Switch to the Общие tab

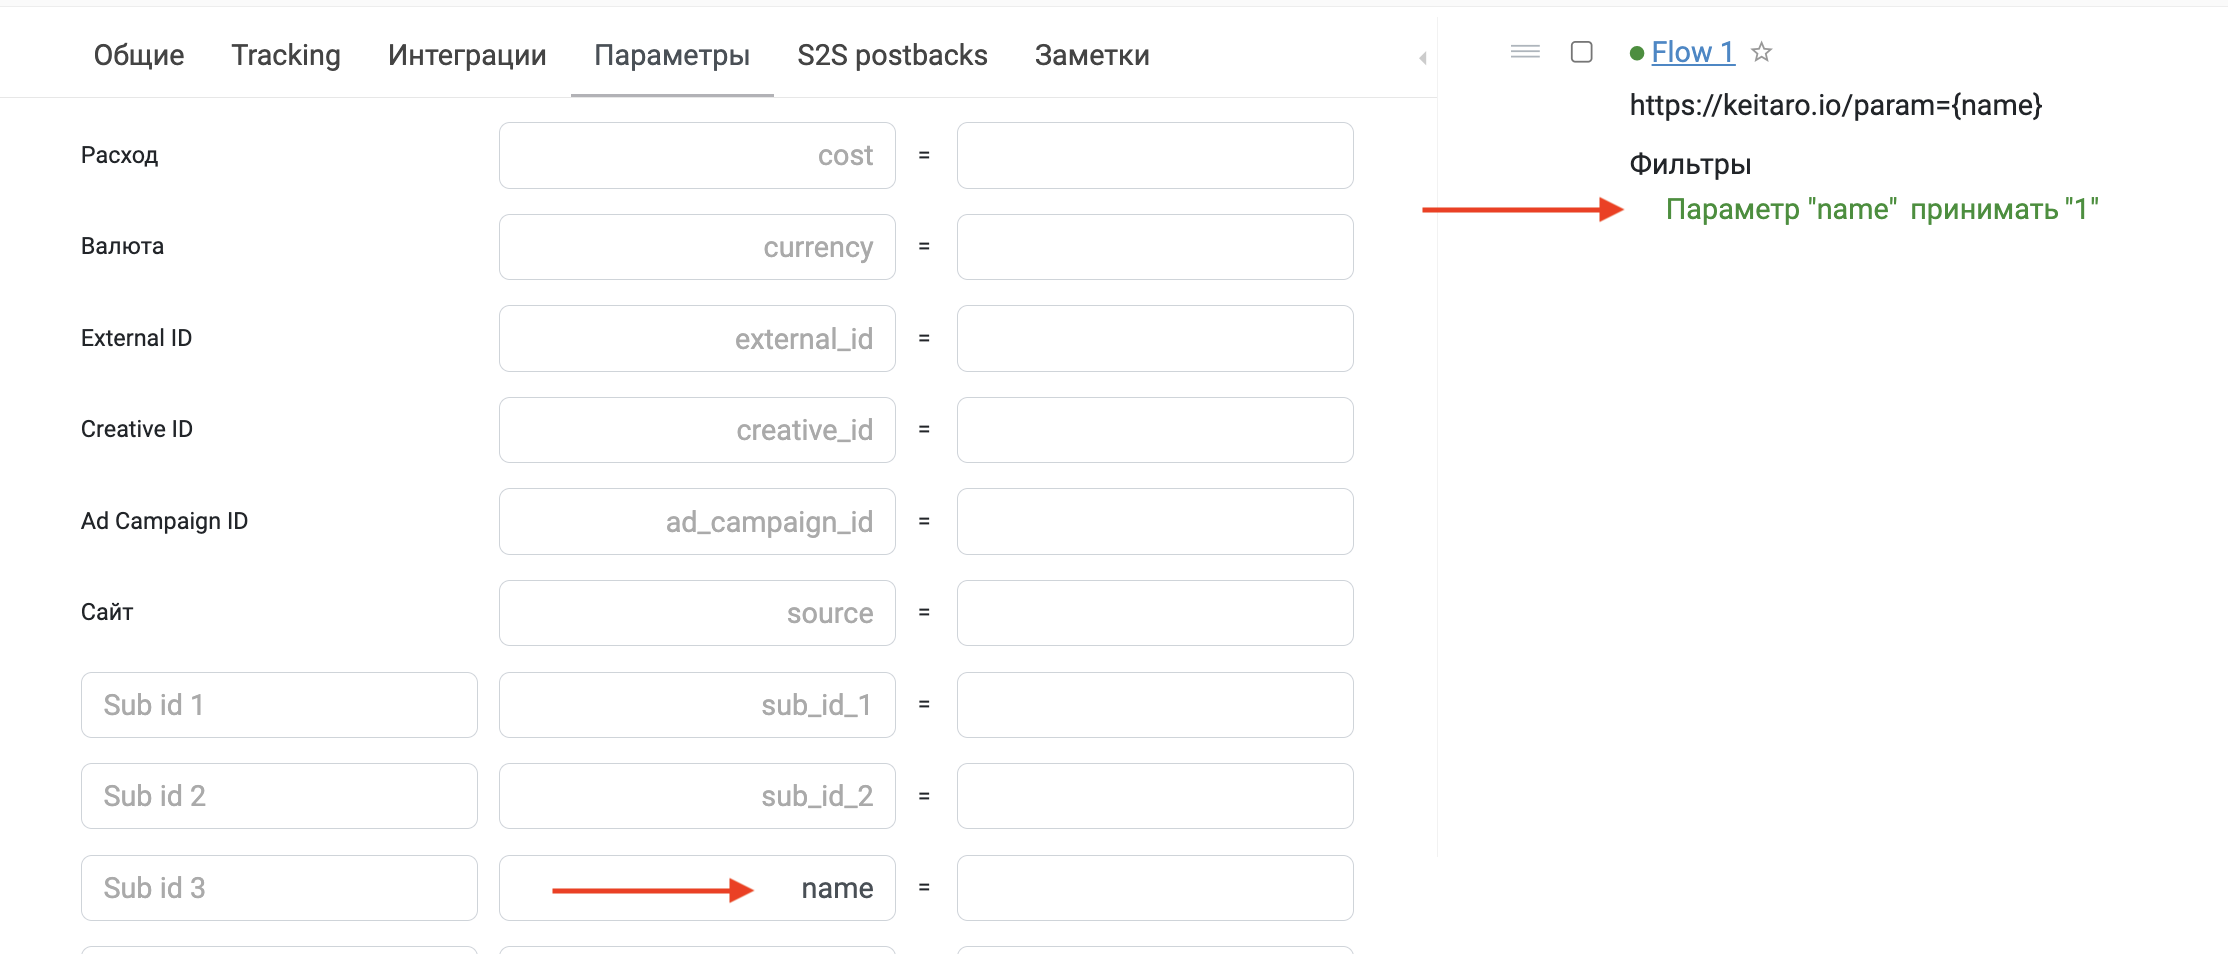(139, 55)
